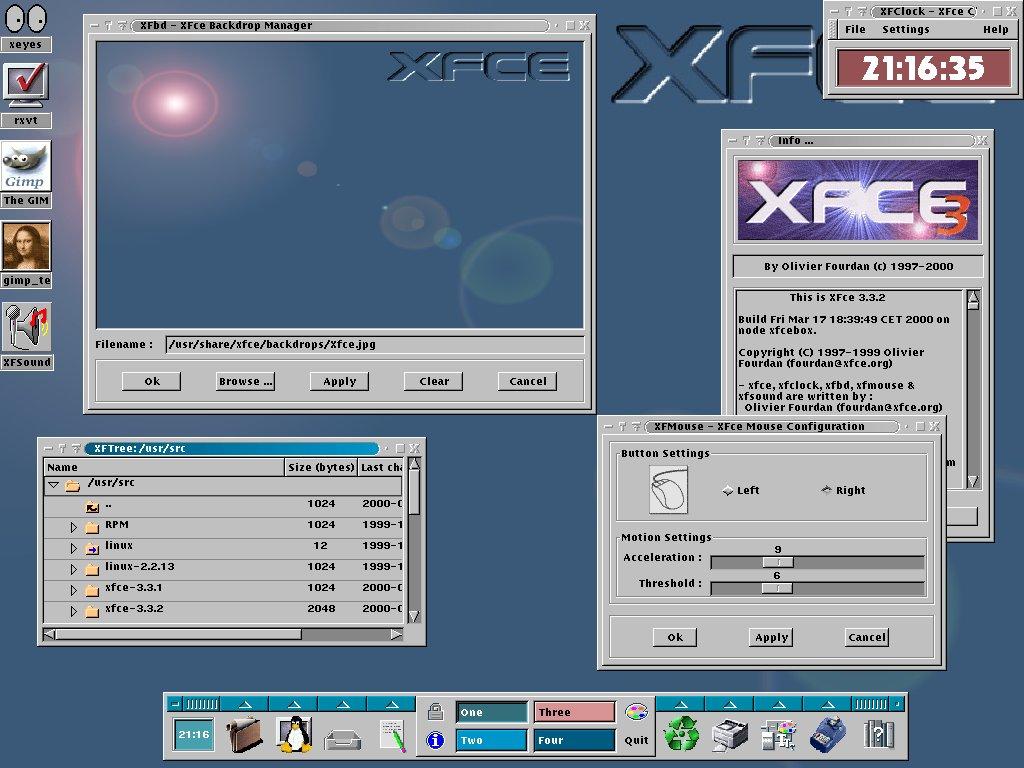Screen dimensions: 1024x768
Task: Click Clear in the Backdrop Manager
Action: (434, 381)
